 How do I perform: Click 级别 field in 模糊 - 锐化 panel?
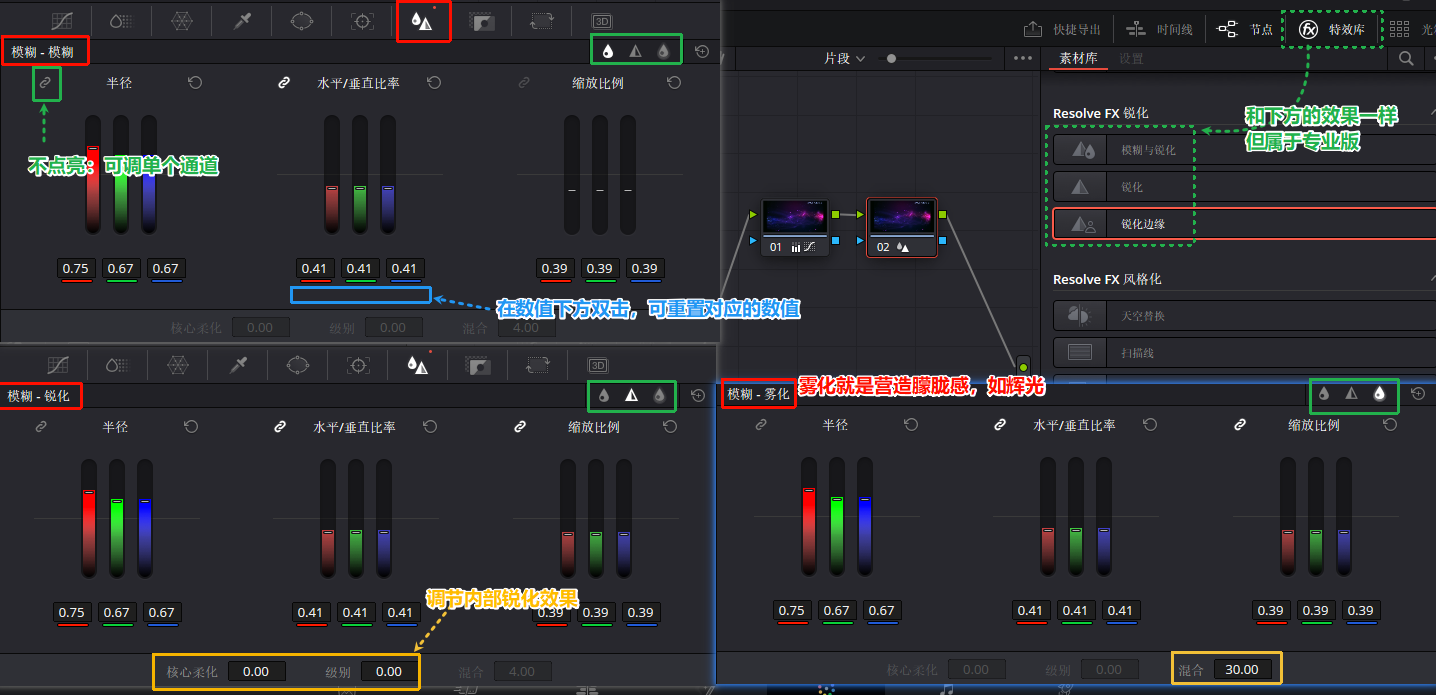click(x=389, y=672)
